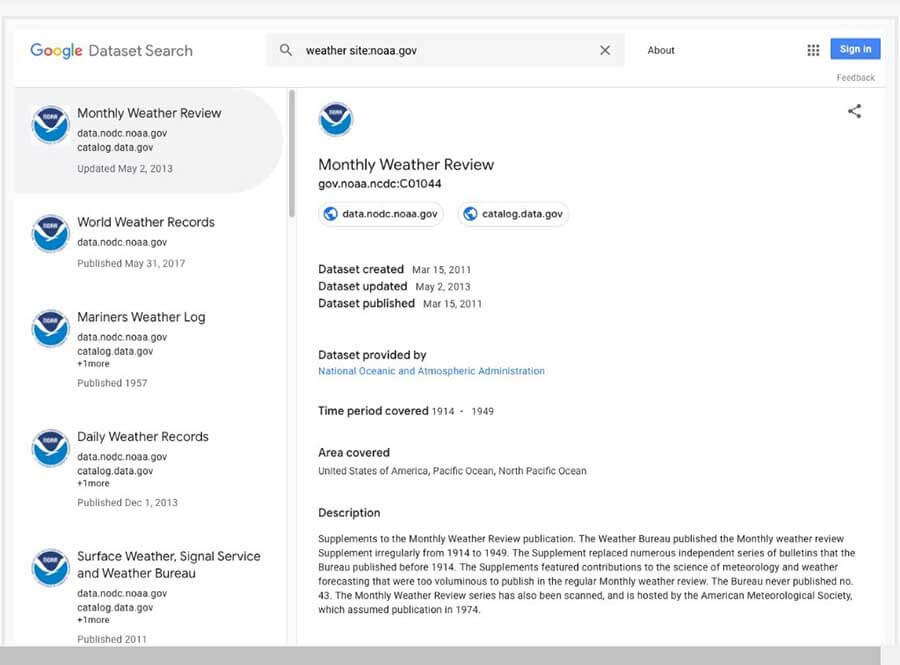900x665 pixels.
Task: Click globe icon on data.nodc.noaa.gov chip
Action: (x=331, y=214)
